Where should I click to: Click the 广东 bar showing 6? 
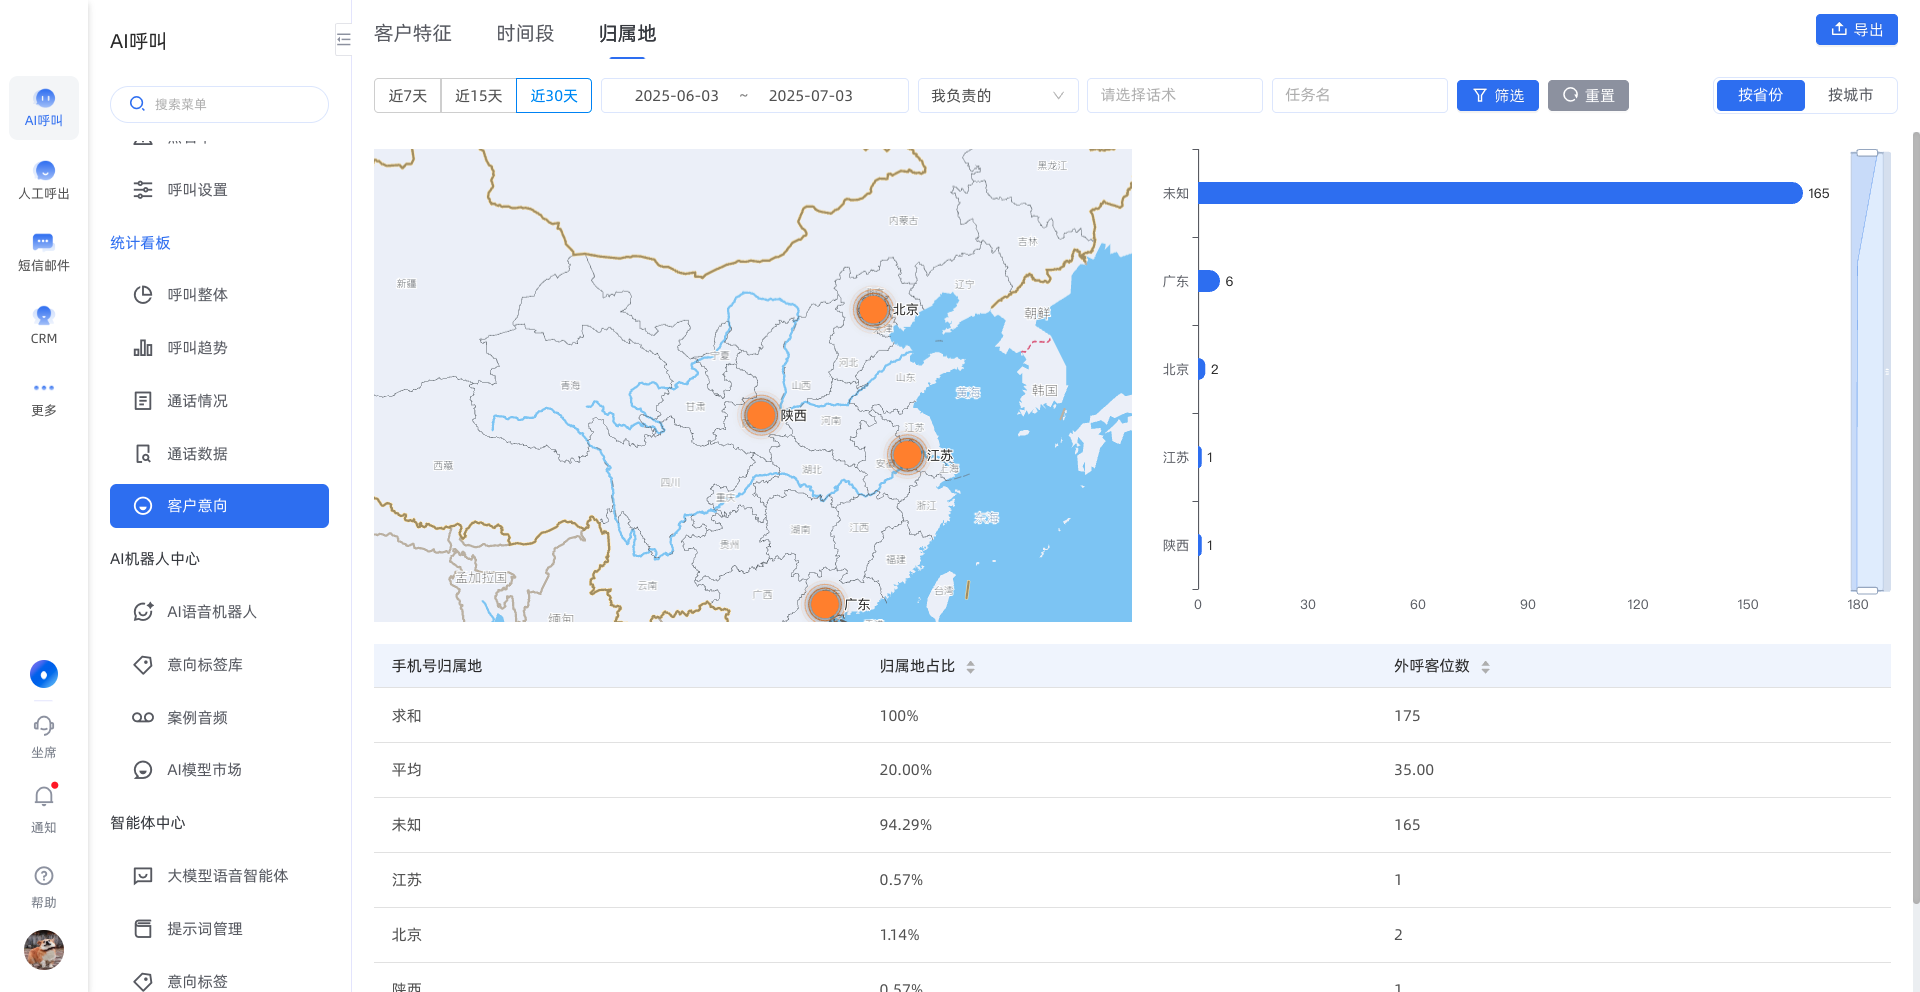[1208, 281]
